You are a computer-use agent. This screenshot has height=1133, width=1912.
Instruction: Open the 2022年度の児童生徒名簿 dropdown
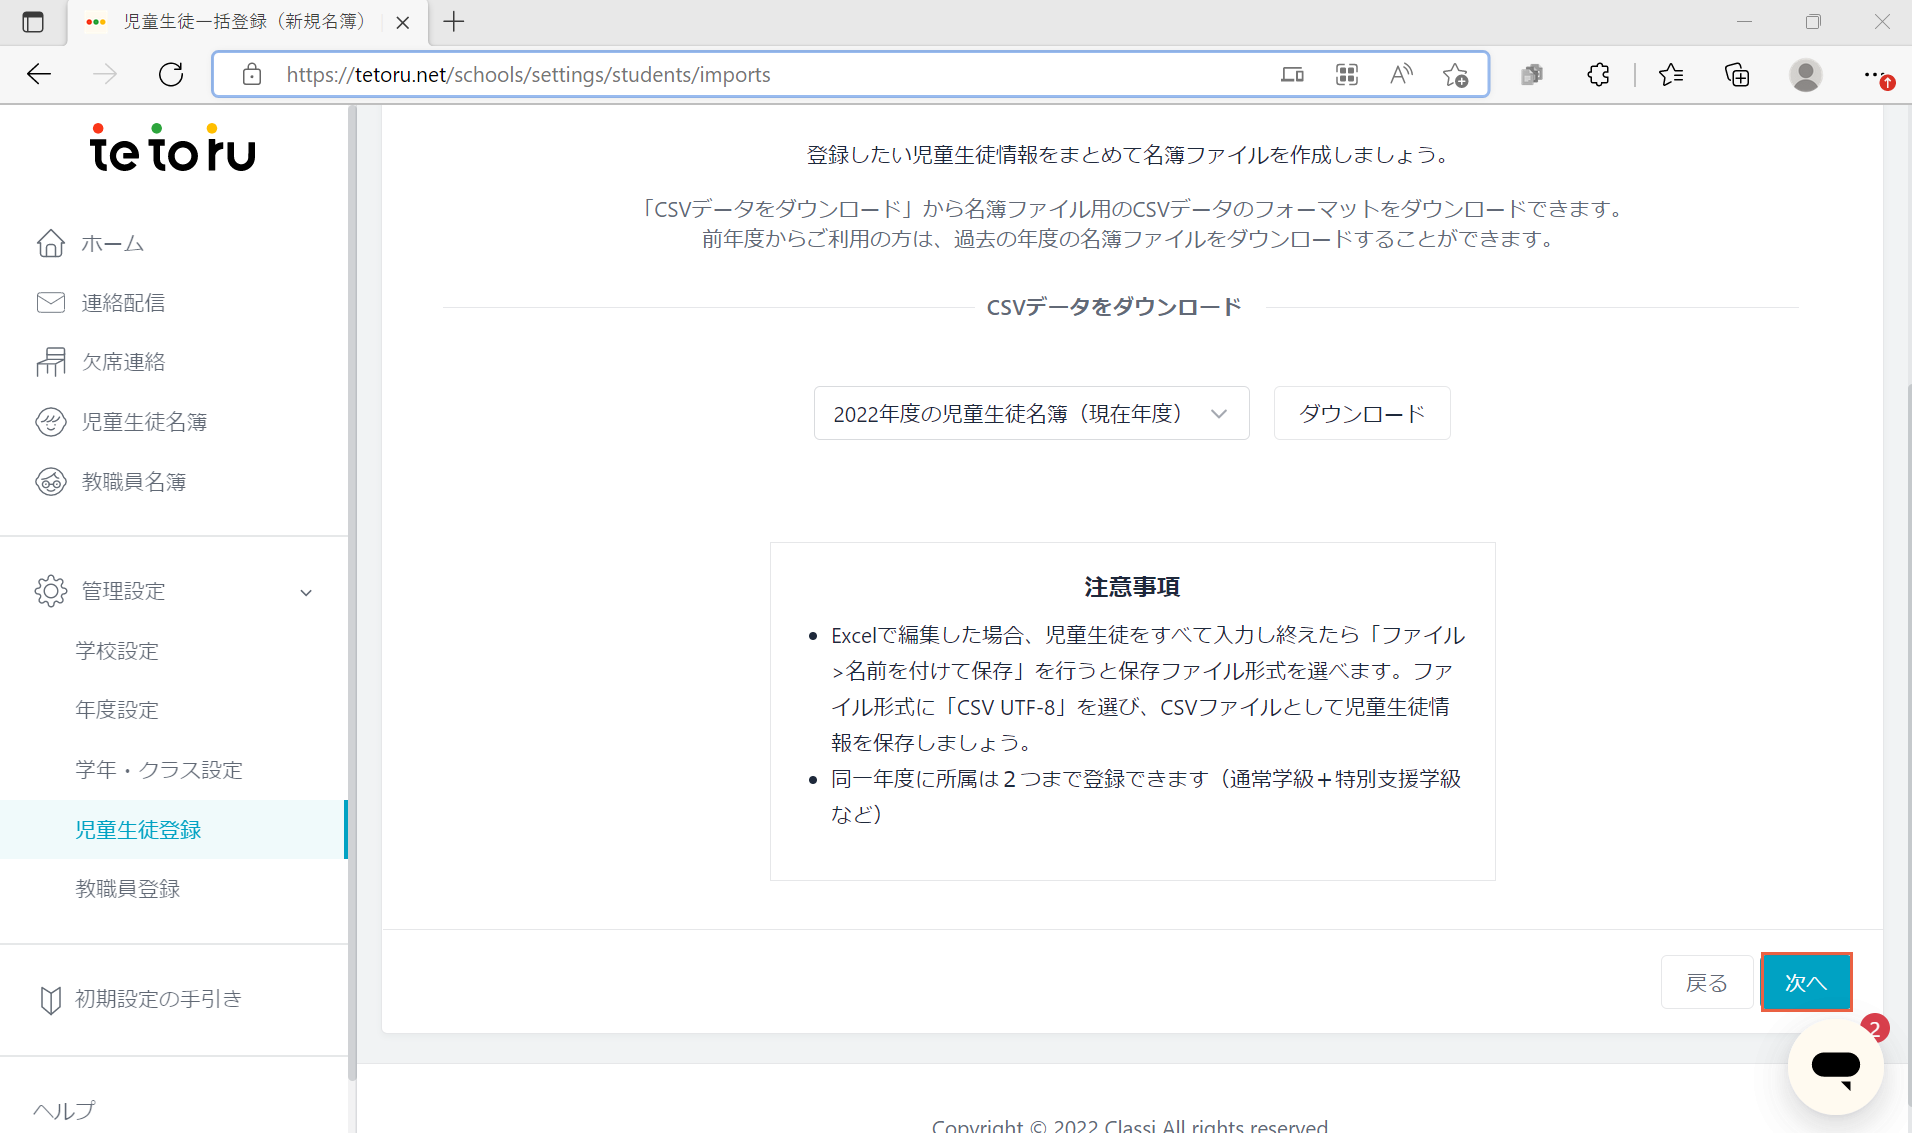pos(1031,413)
